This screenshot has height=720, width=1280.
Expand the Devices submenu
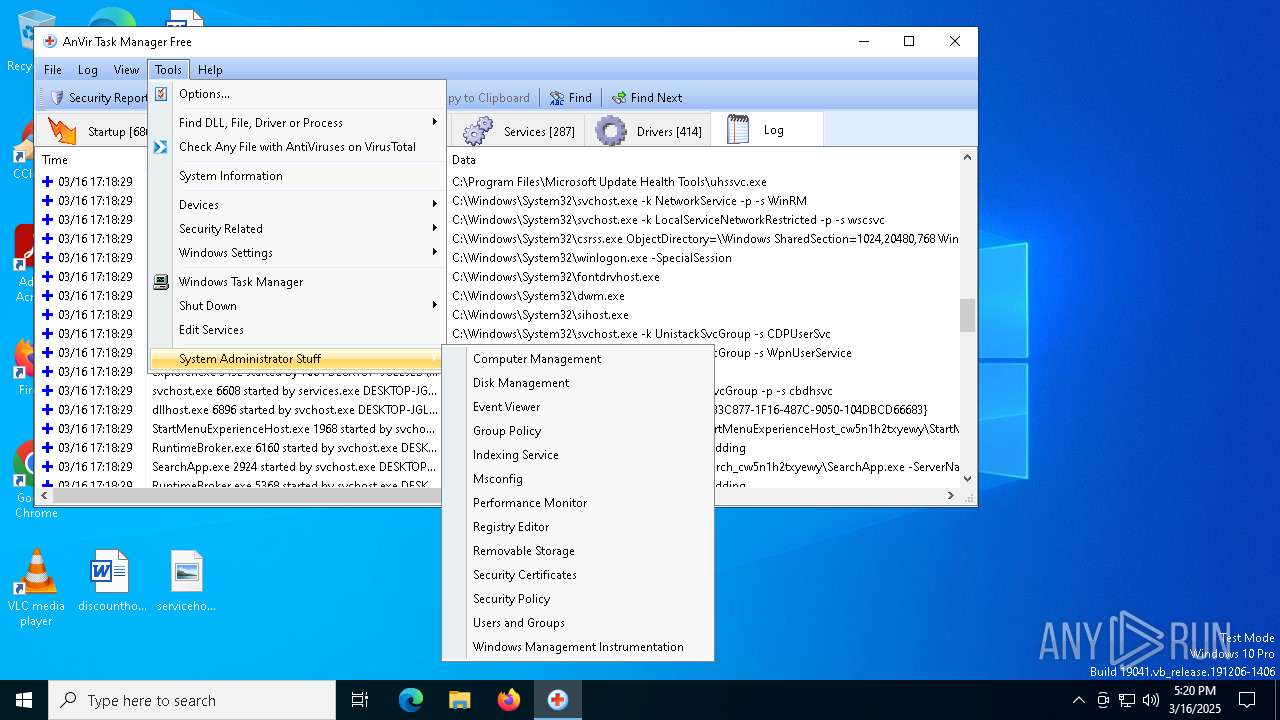296,205
